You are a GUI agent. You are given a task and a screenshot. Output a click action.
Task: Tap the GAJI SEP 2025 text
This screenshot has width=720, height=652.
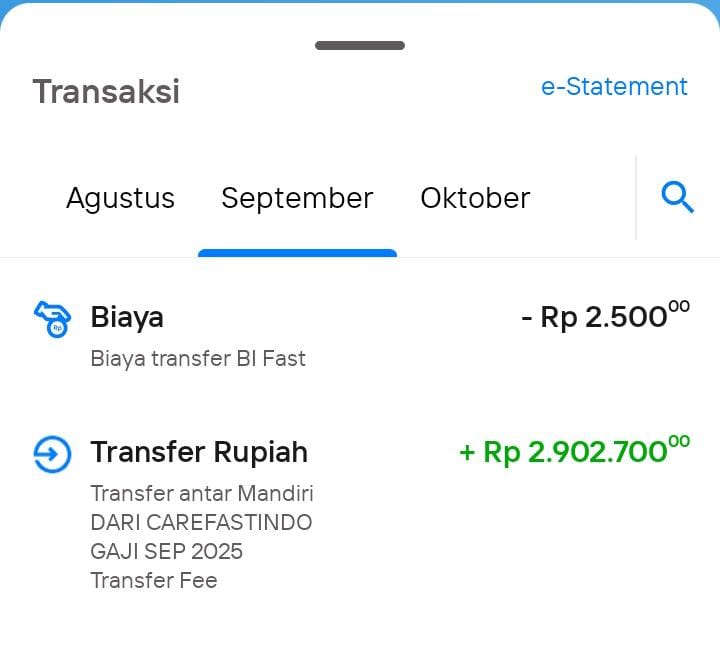pyautogui.click(x=166, y=551)
